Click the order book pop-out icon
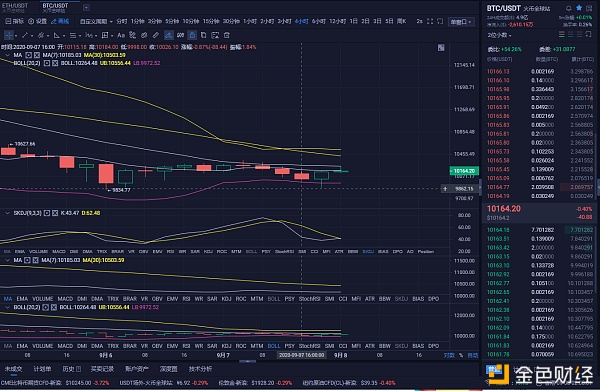Viewport: 600px width, 391px height. coord(588,35)
